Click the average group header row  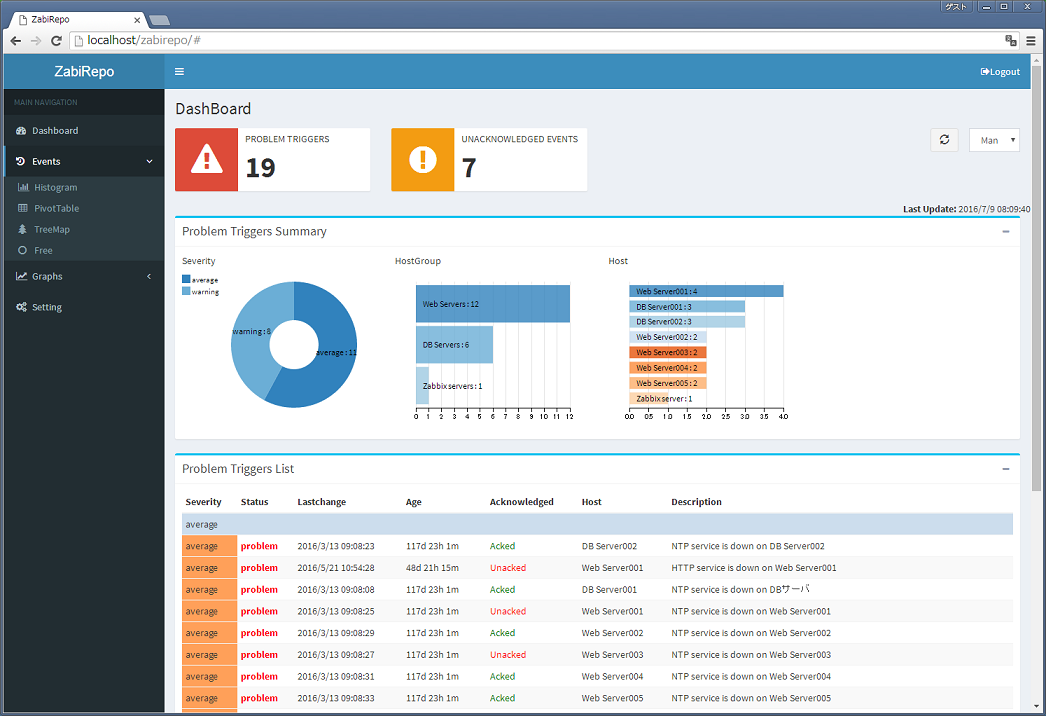597,524
